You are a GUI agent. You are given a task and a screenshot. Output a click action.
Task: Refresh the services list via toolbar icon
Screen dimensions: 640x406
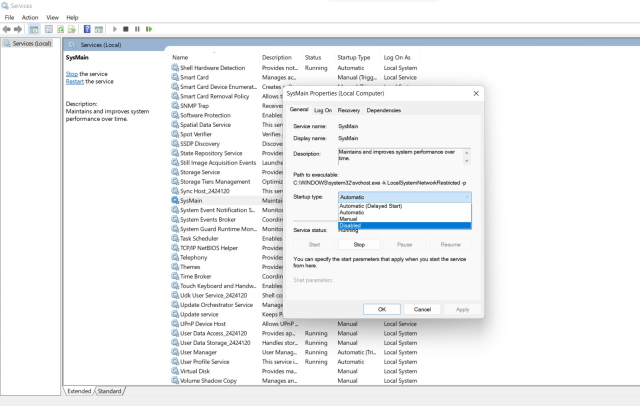pos(60,29)
